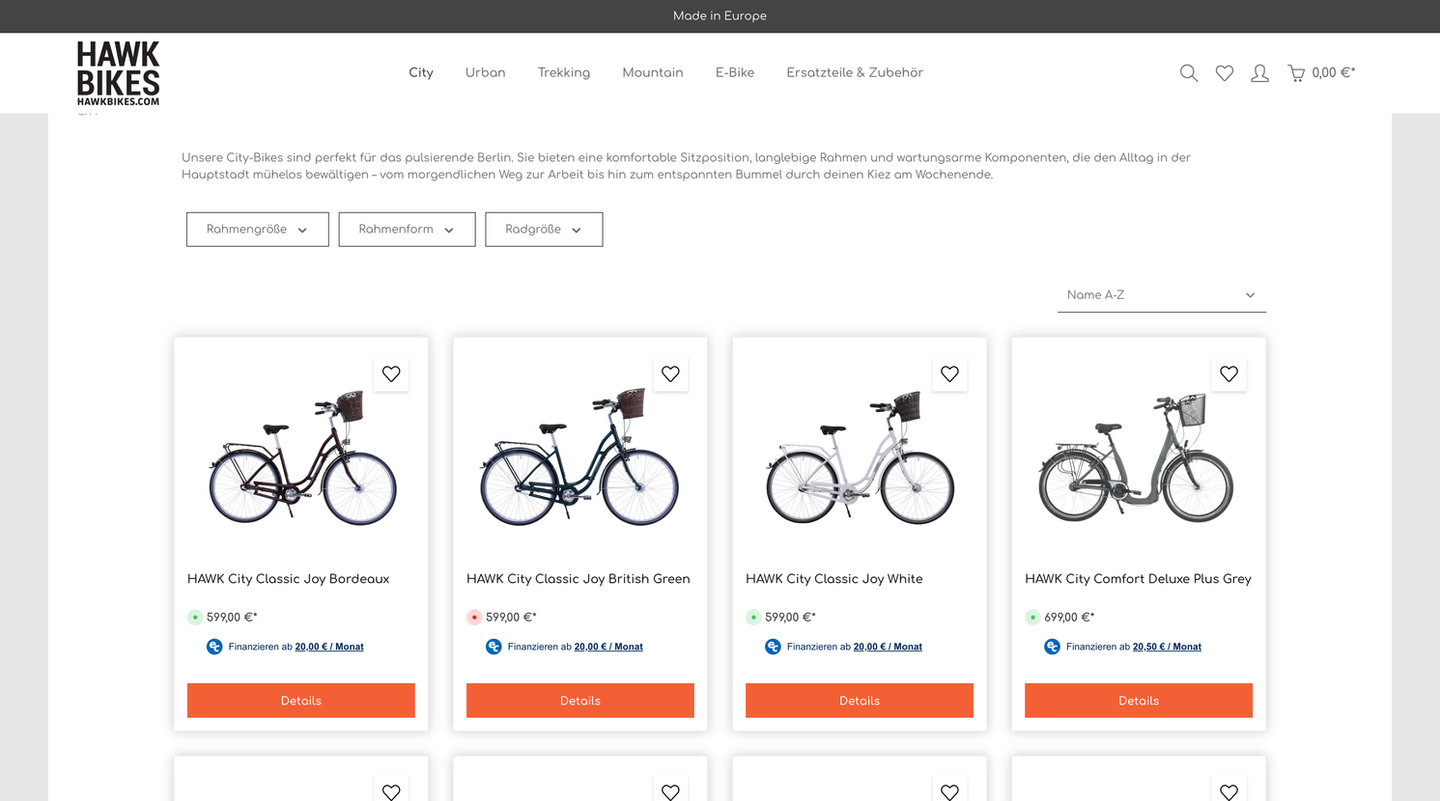Click financing logo icon under Bordeaux bike
Viewport: 1440px width, 801px height.
point(214,647)
